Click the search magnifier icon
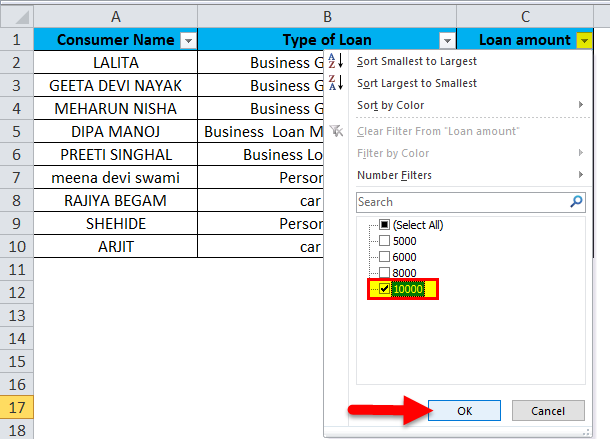 (x=576, y=202)
